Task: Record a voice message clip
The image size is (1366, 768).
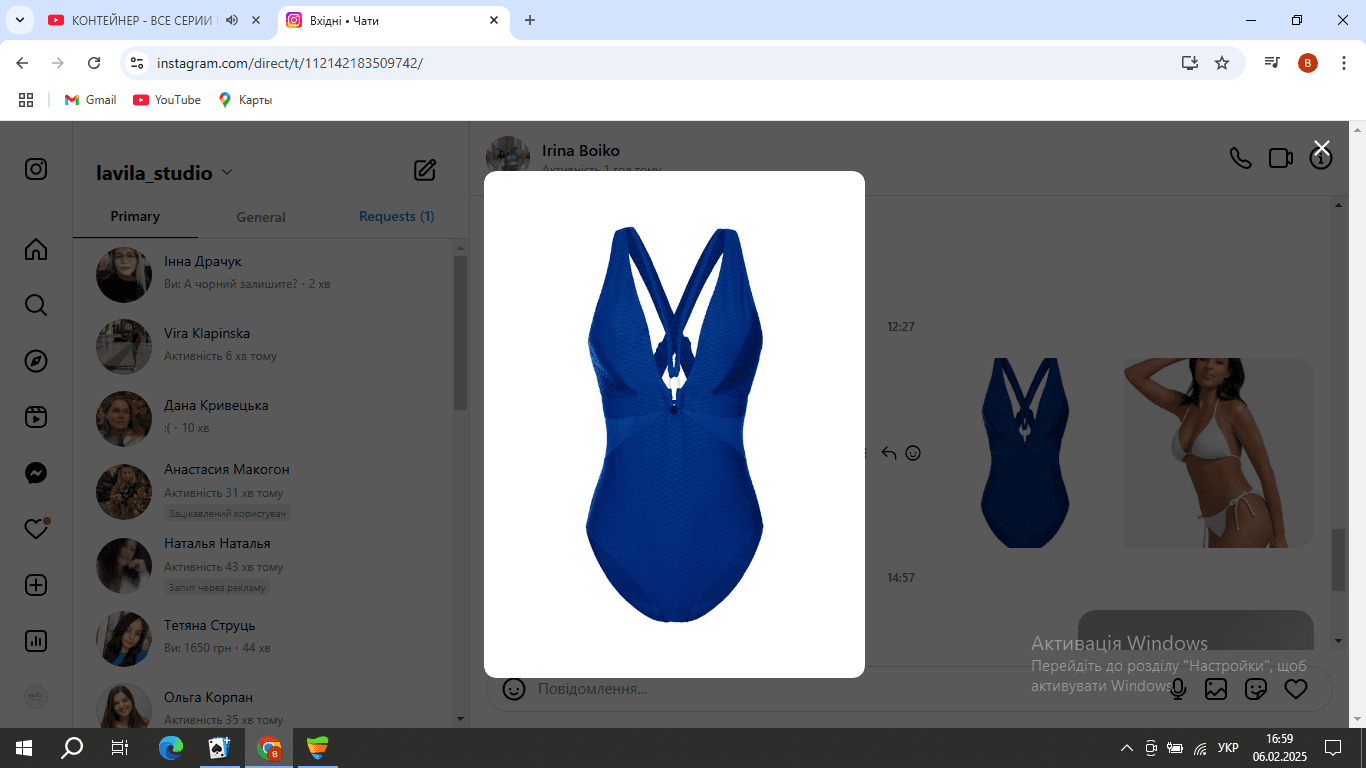Action: tap(1179, 689)
